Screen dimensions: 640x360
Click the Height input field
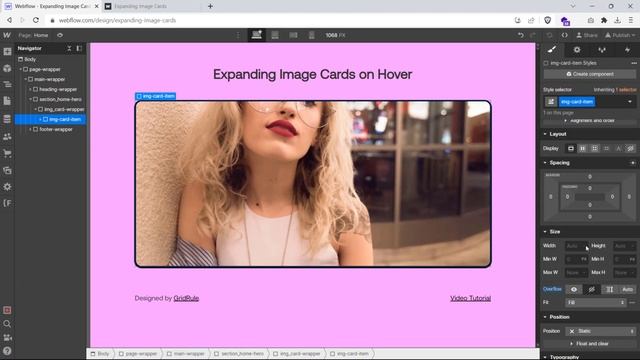624,246
